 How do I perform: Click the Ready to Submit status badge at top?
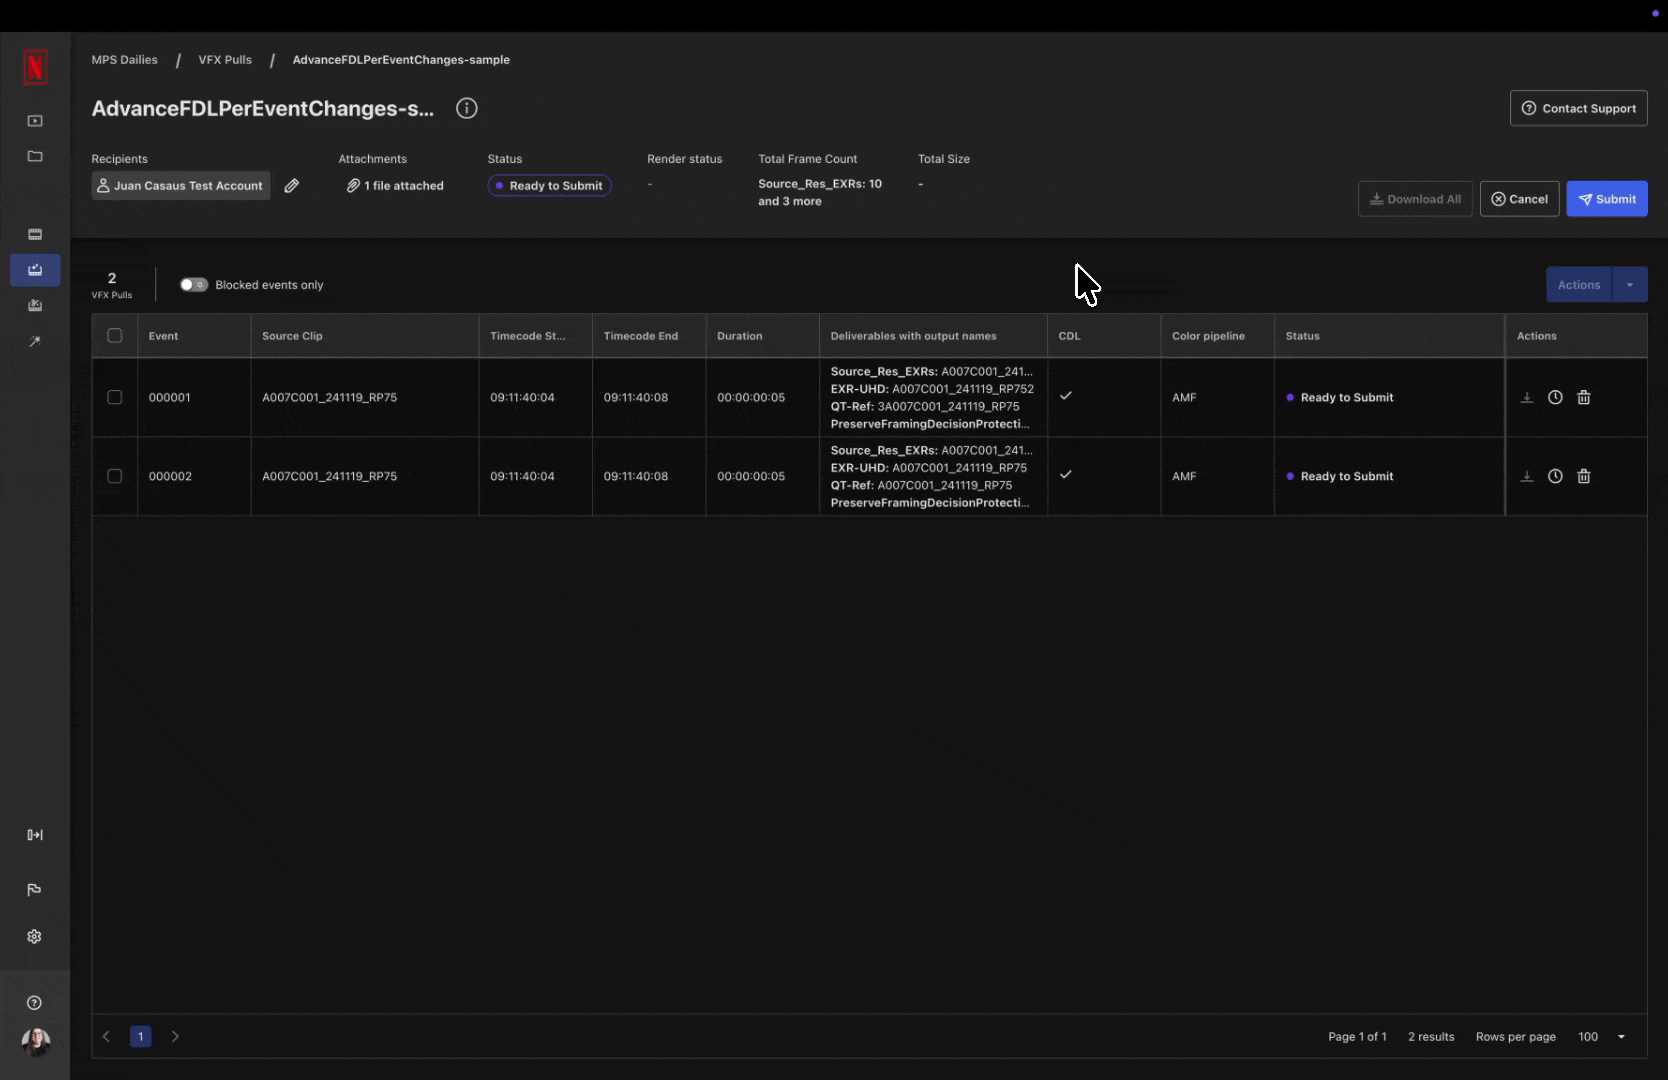[x=549, y=186]
